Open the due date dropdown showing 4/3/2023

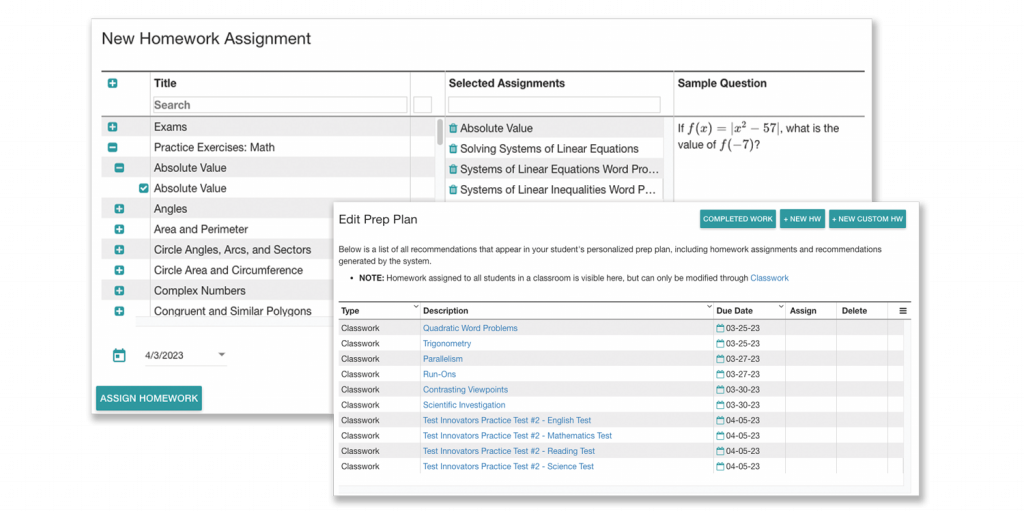221,355
